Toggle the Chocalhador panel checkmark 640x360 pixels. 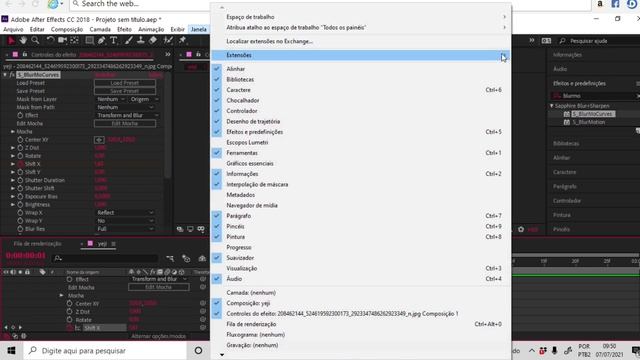click(x=217, y=100)
